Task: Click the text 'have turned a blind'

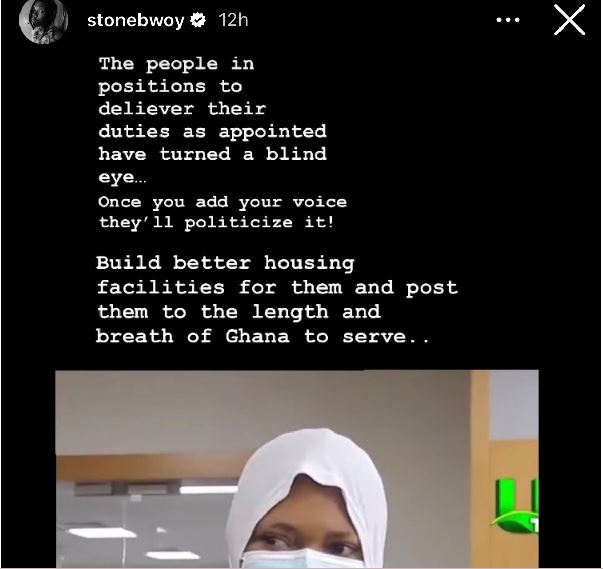Action: (x=213, y=154)
